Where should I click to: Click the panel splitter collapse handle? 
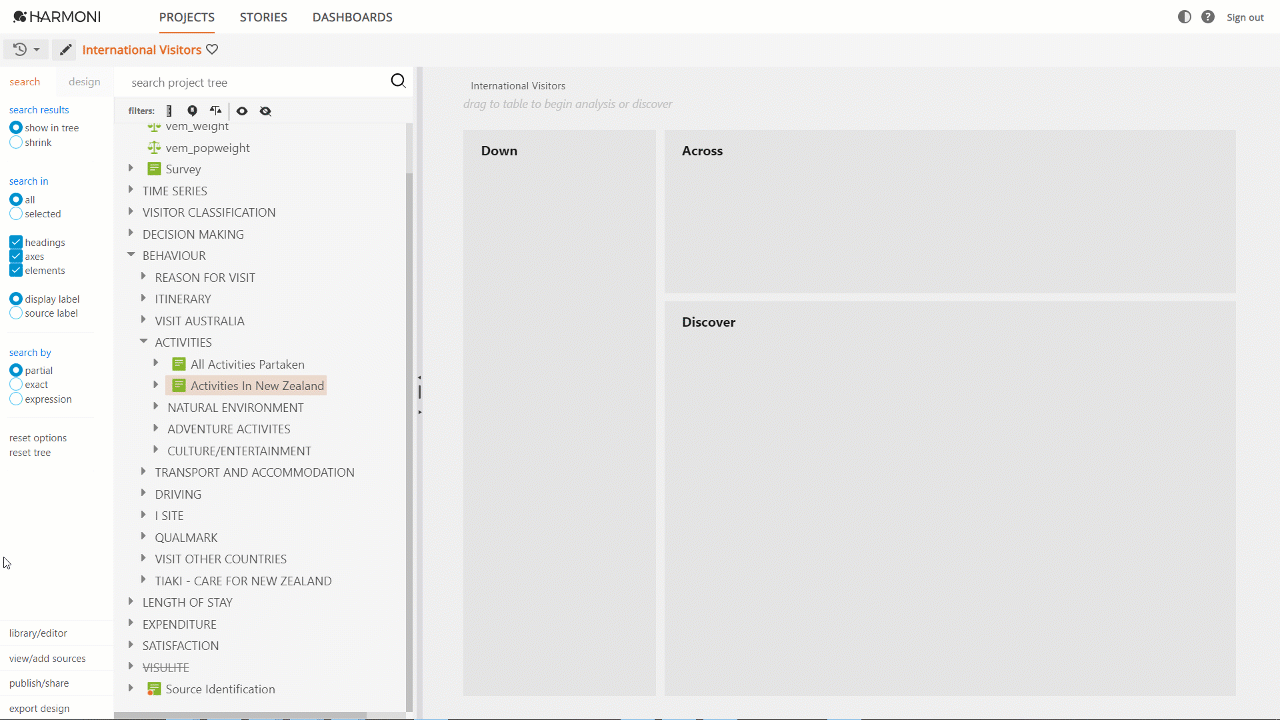coord(419,392)
